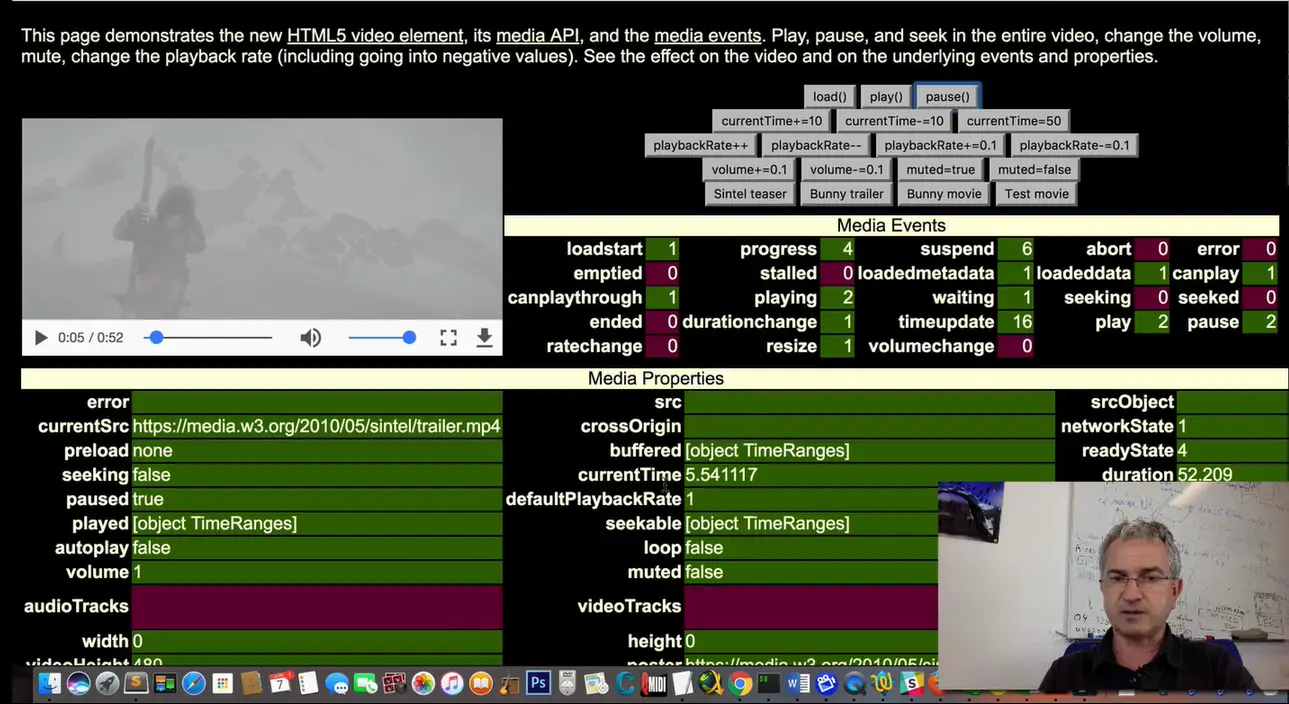
Task: Open Microsoft Word from the dock
Action: coord(797,684)
